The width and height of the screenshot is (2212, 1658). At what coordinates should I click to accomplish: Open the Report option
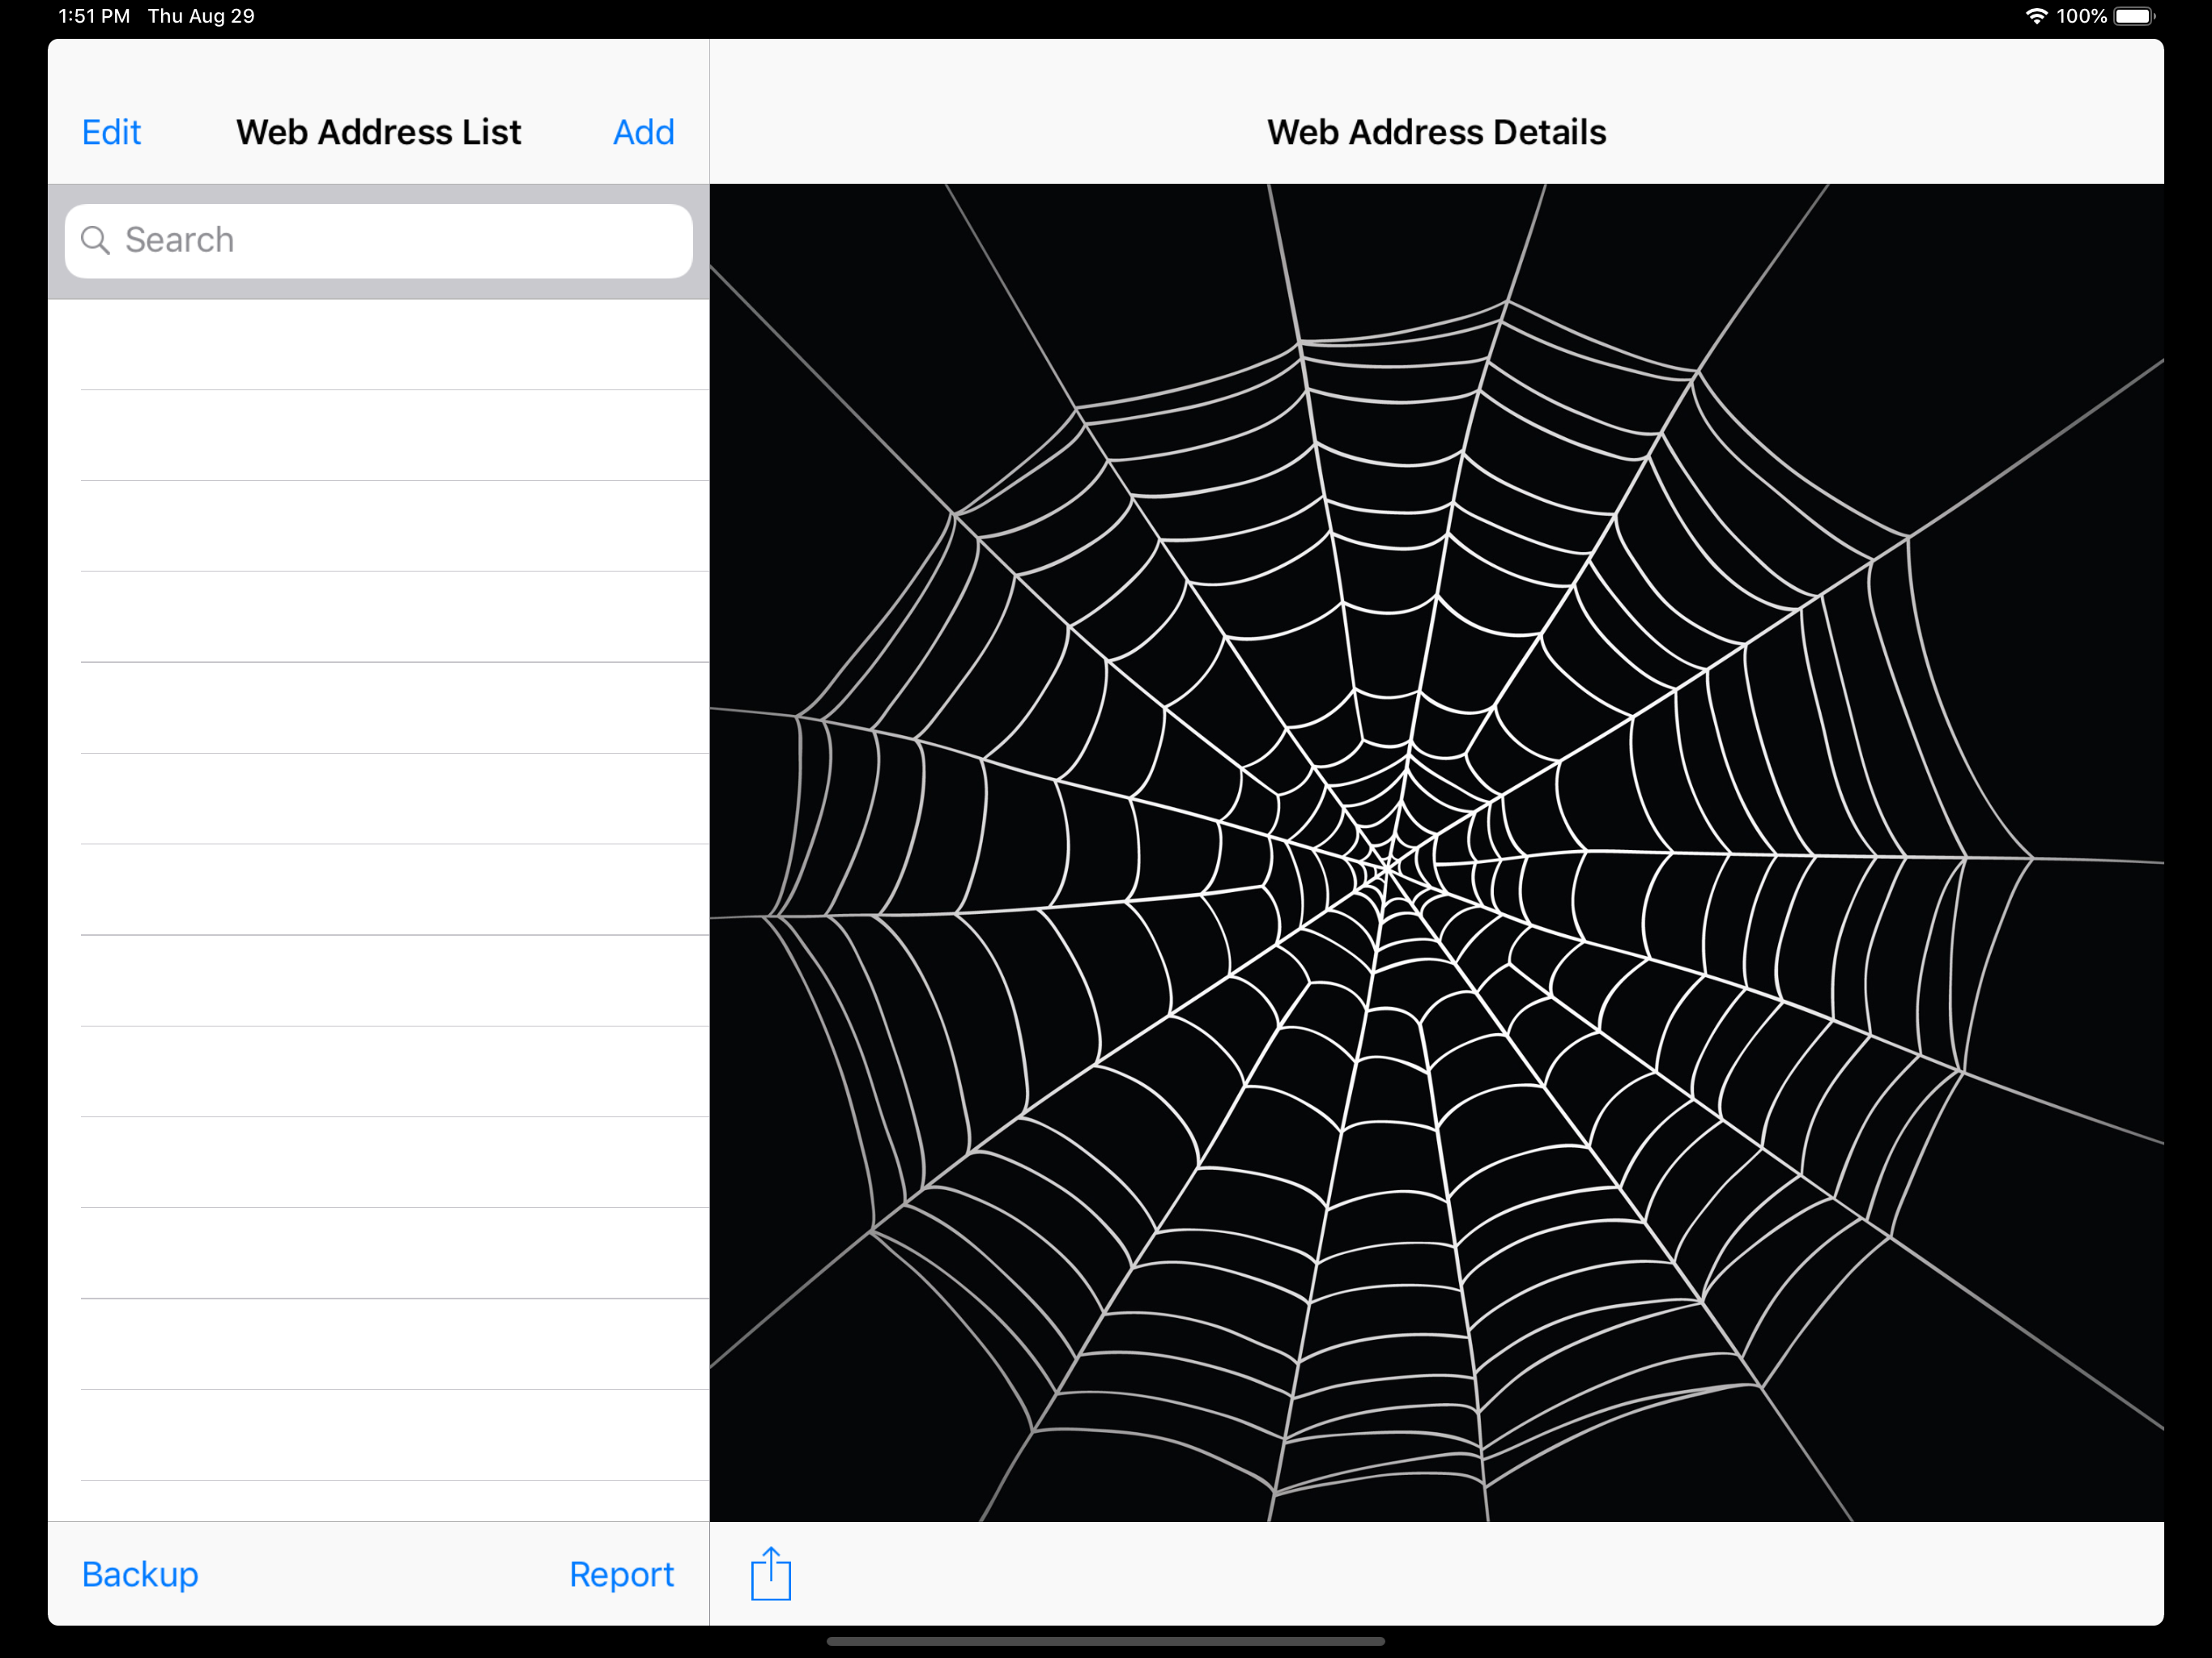point(621,1574)
